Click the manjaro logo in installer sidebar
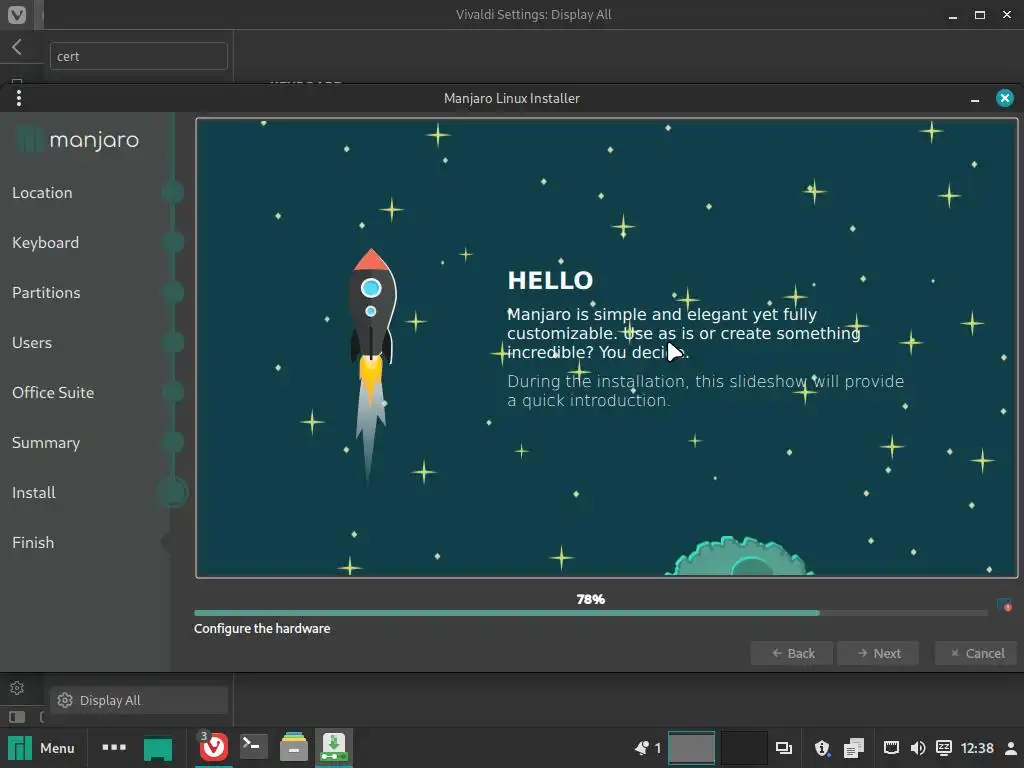Viewport: 1024px width, 768px height. (x=78, y=140)
